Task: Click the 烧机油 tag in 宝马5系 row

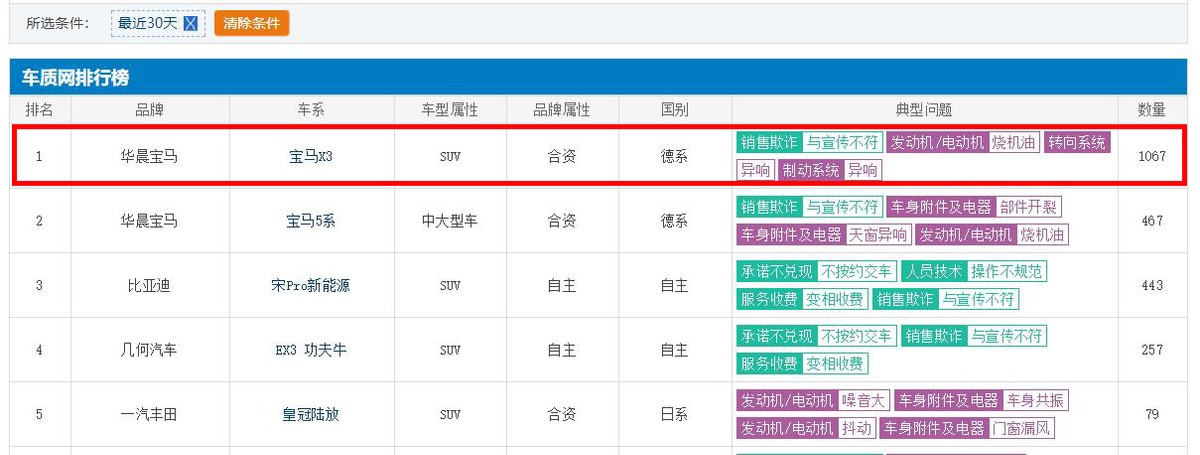Action: pyautogui.click(x=1043, y=235)
